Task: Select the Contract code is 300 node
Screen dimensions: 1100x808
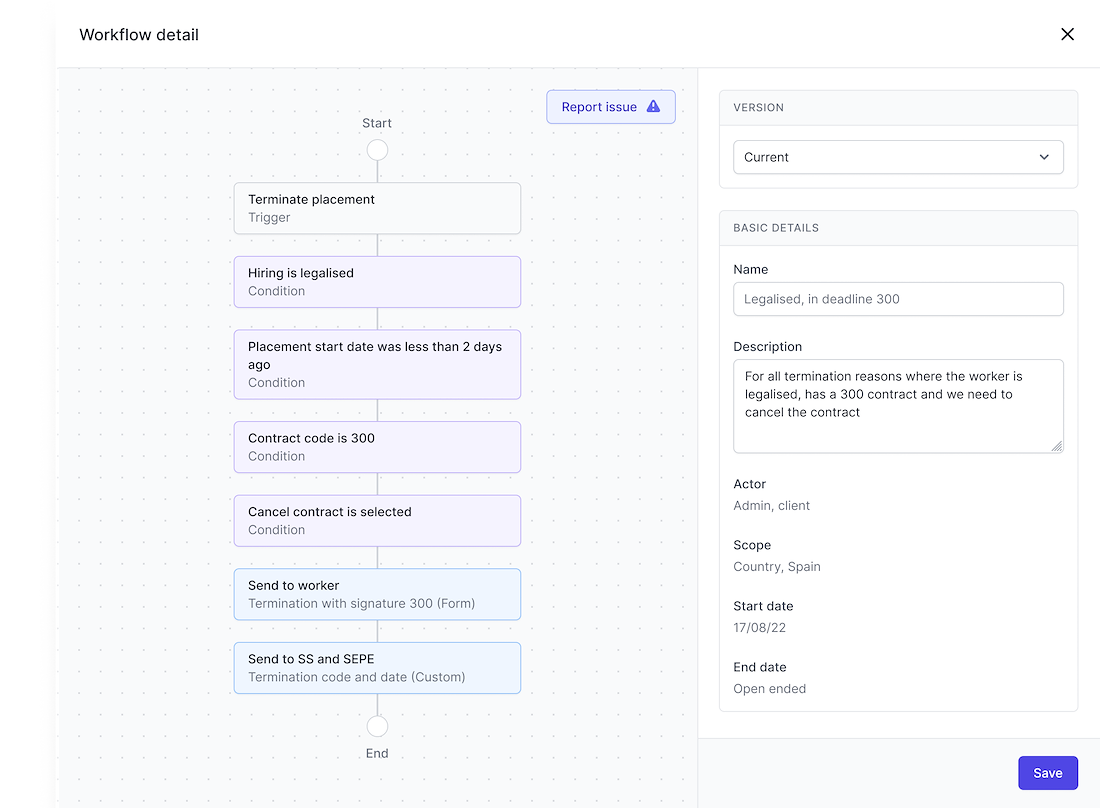Action: click(377, 447)
